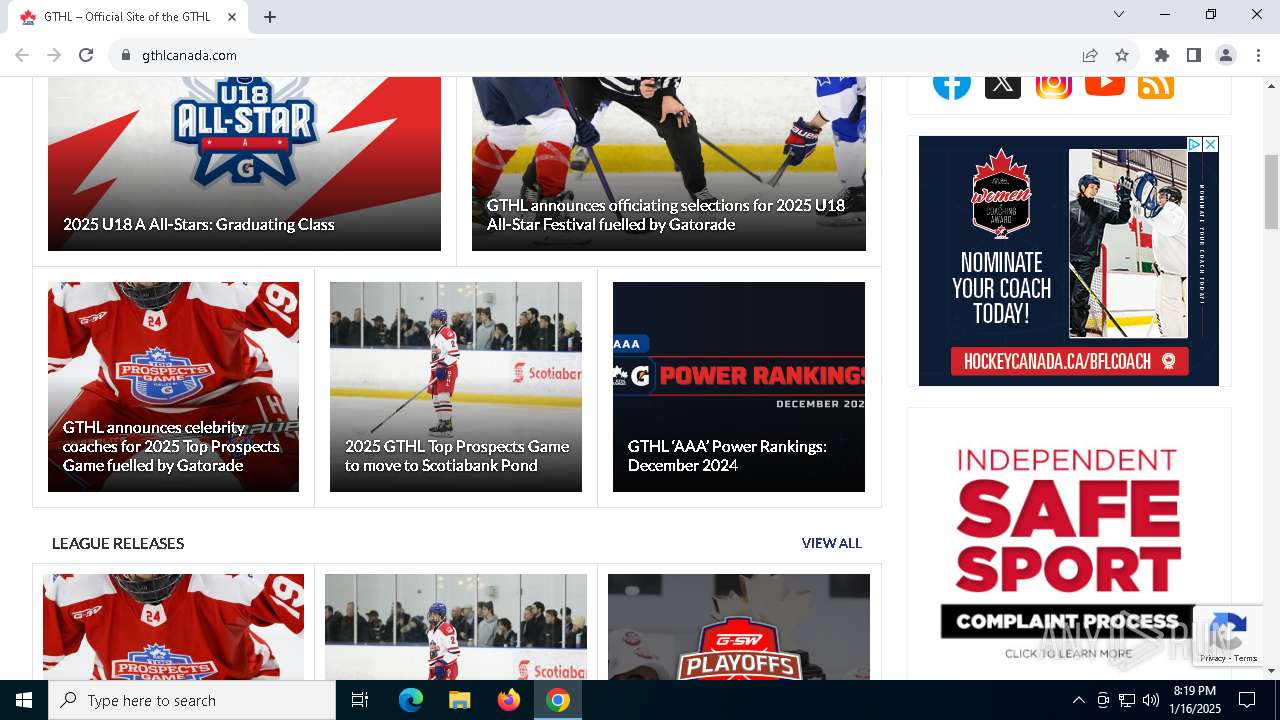Launch Firefox from taskbar
Image resolution: width=1280 pixels, height=720 pixels.
click(509, 700)
